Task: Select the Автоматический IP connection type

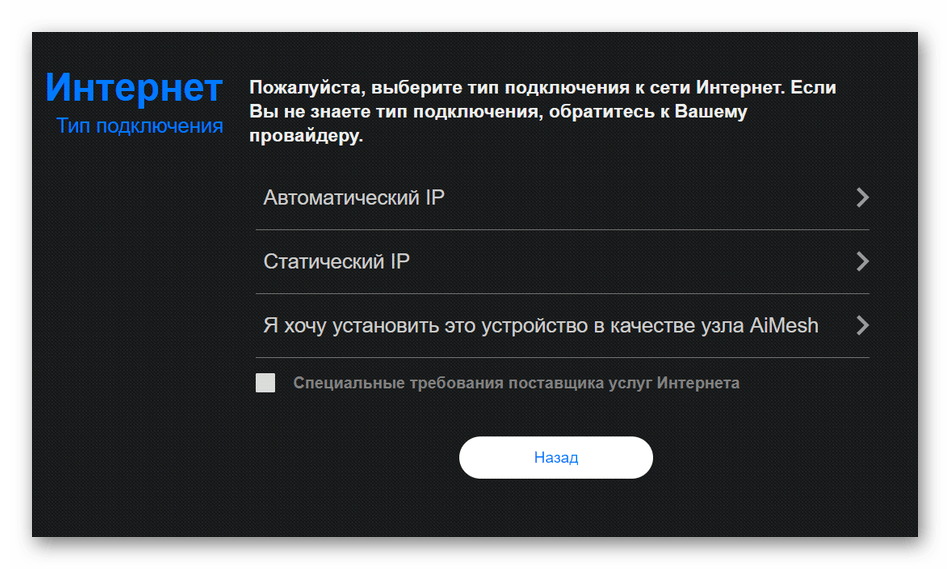Action: tap(354, 198)
